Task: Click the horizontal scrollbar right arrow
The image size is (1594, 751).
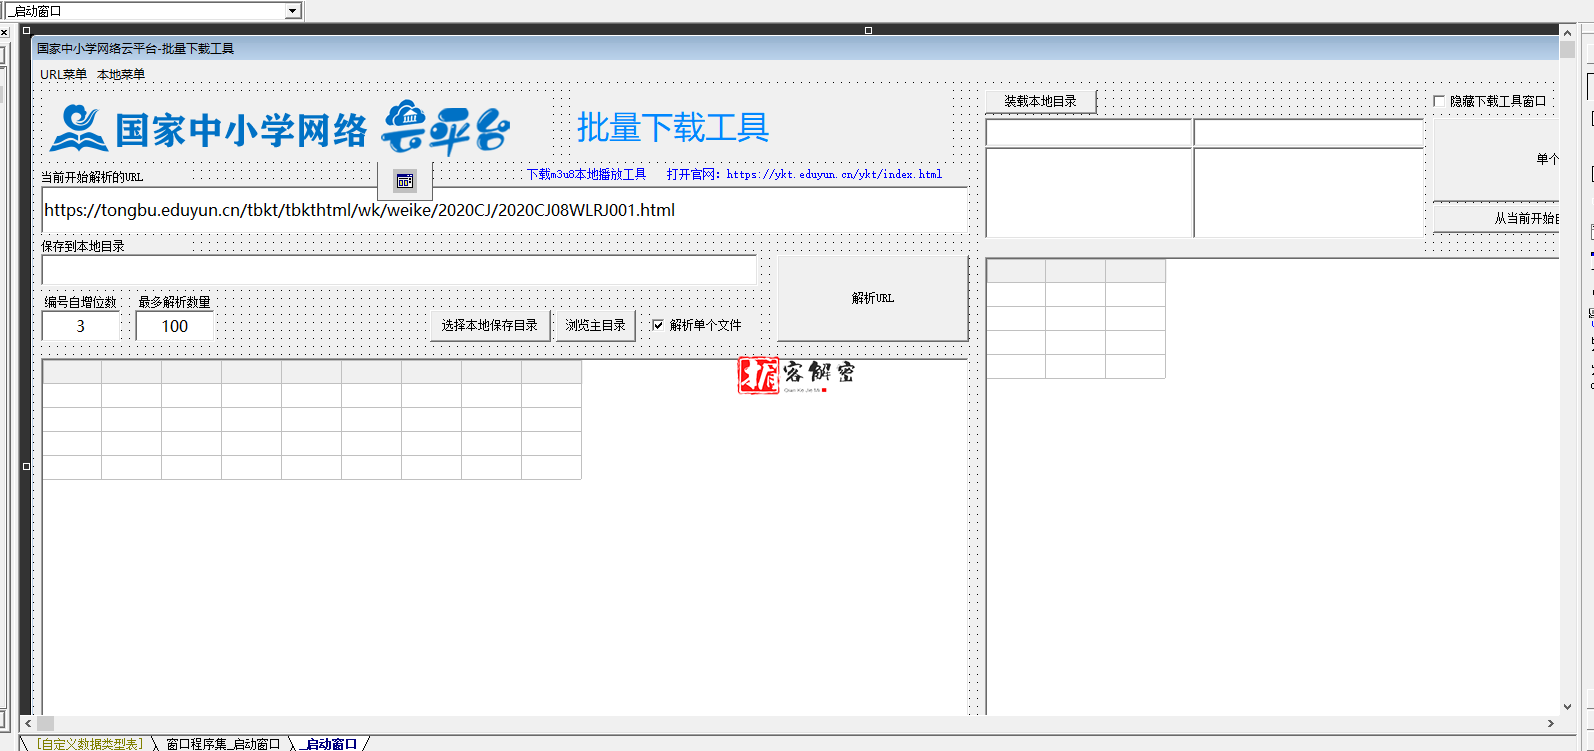Action: coord(1551,723)
